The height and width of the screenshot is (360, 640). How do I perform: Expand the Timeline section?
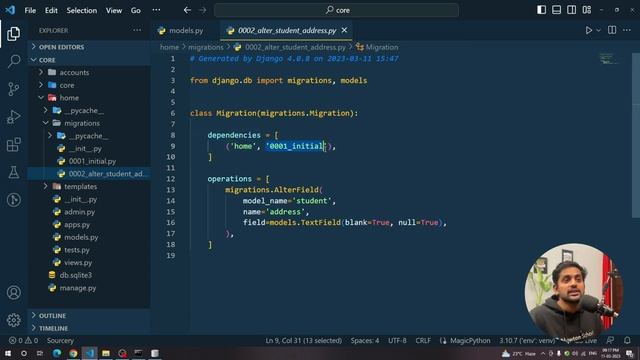click(x=53, y=328)
